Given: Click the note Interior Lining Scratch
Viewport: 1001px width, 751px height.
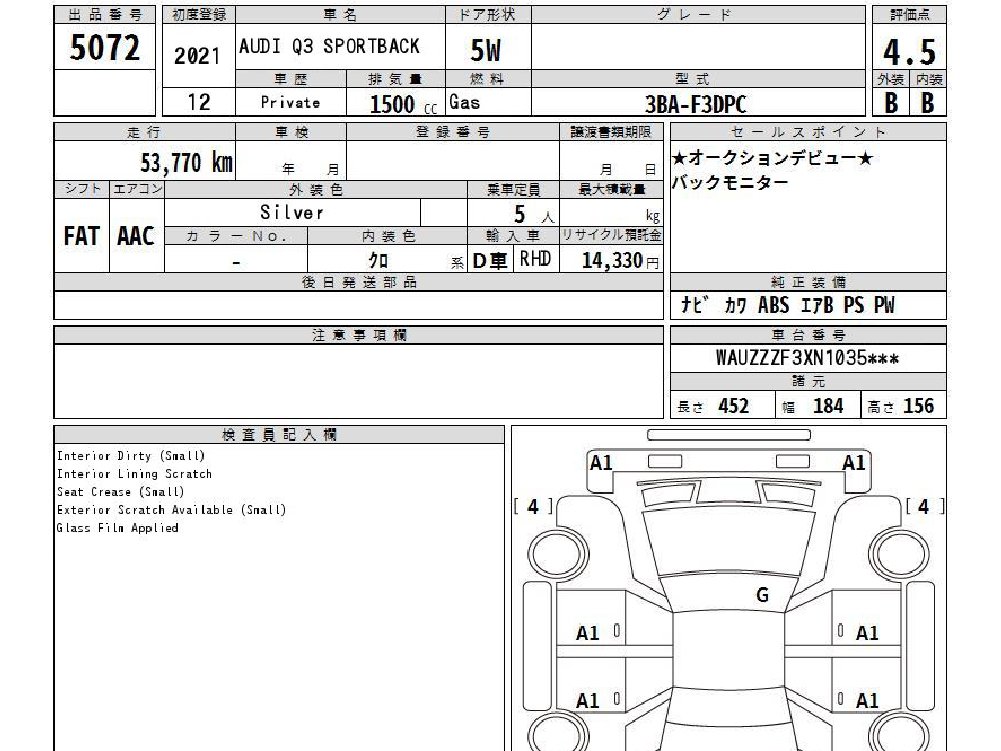Looking at the screenshot, I should pos(134,474).
